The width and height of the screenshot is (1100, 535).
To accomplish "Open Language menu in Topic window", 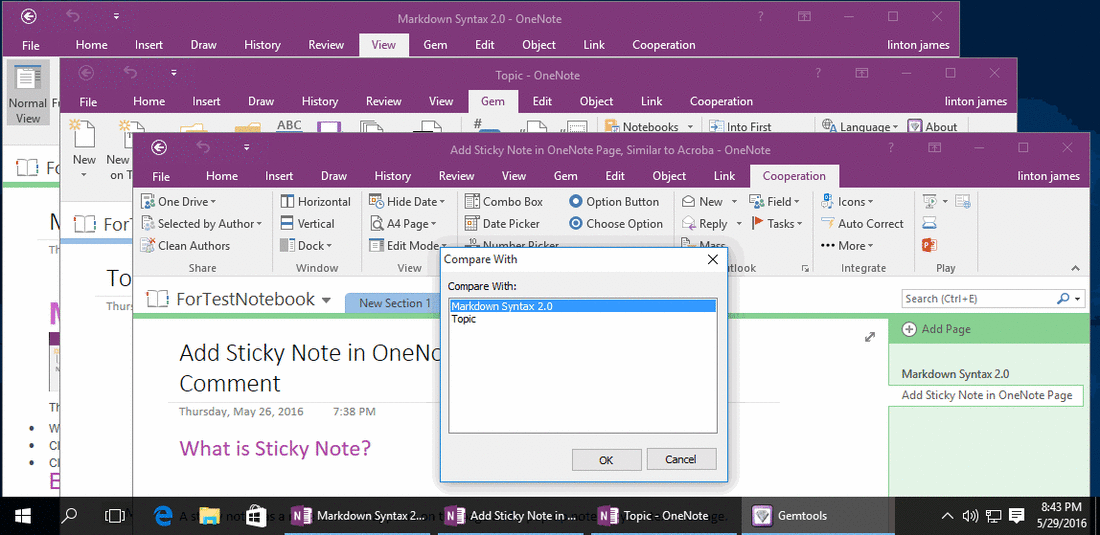I will (x=860, y=127).
